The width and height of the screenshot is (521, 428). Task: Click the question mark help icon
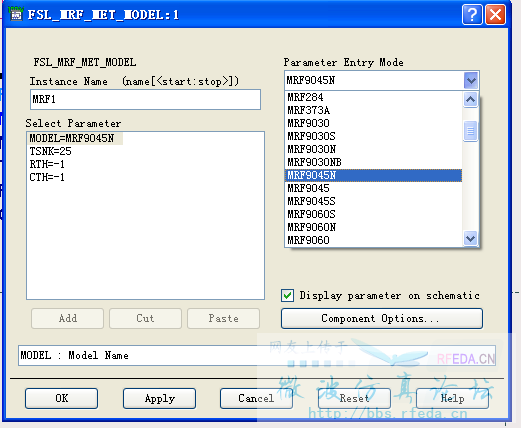tap(472, 15)
